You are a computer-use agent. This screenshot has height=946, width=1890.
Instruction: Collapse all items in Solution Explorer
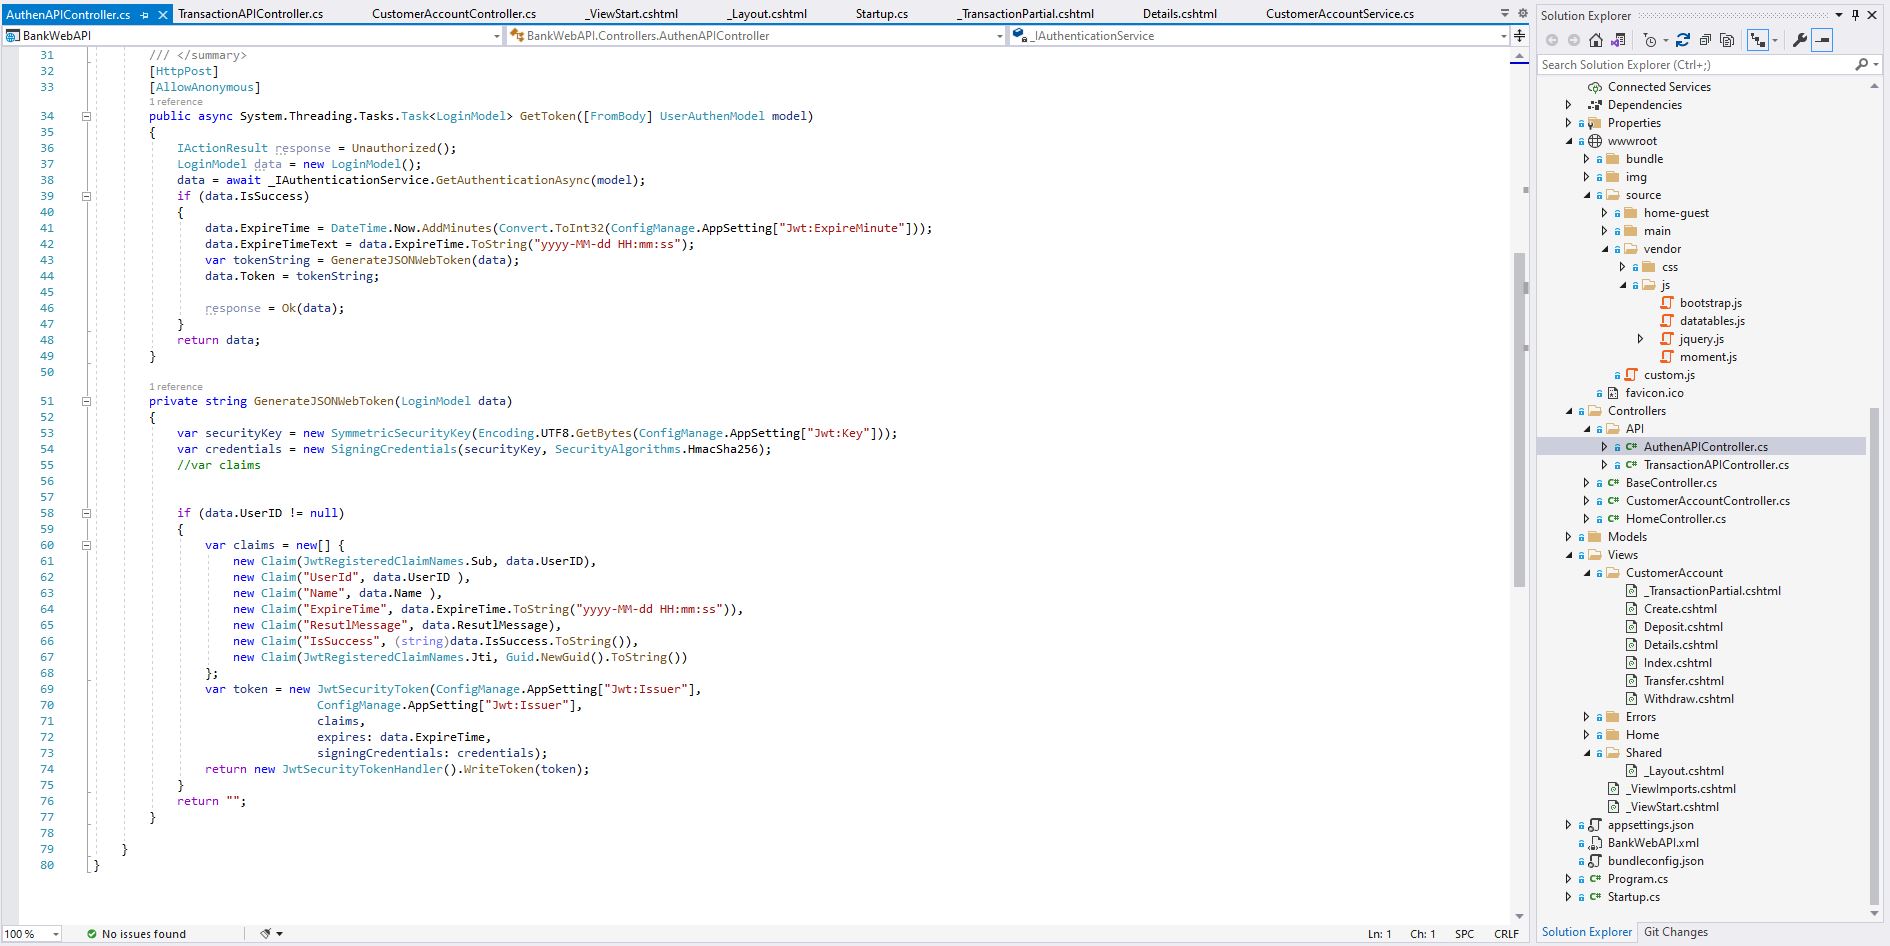pyautogui.click(x=1705, y=40)
